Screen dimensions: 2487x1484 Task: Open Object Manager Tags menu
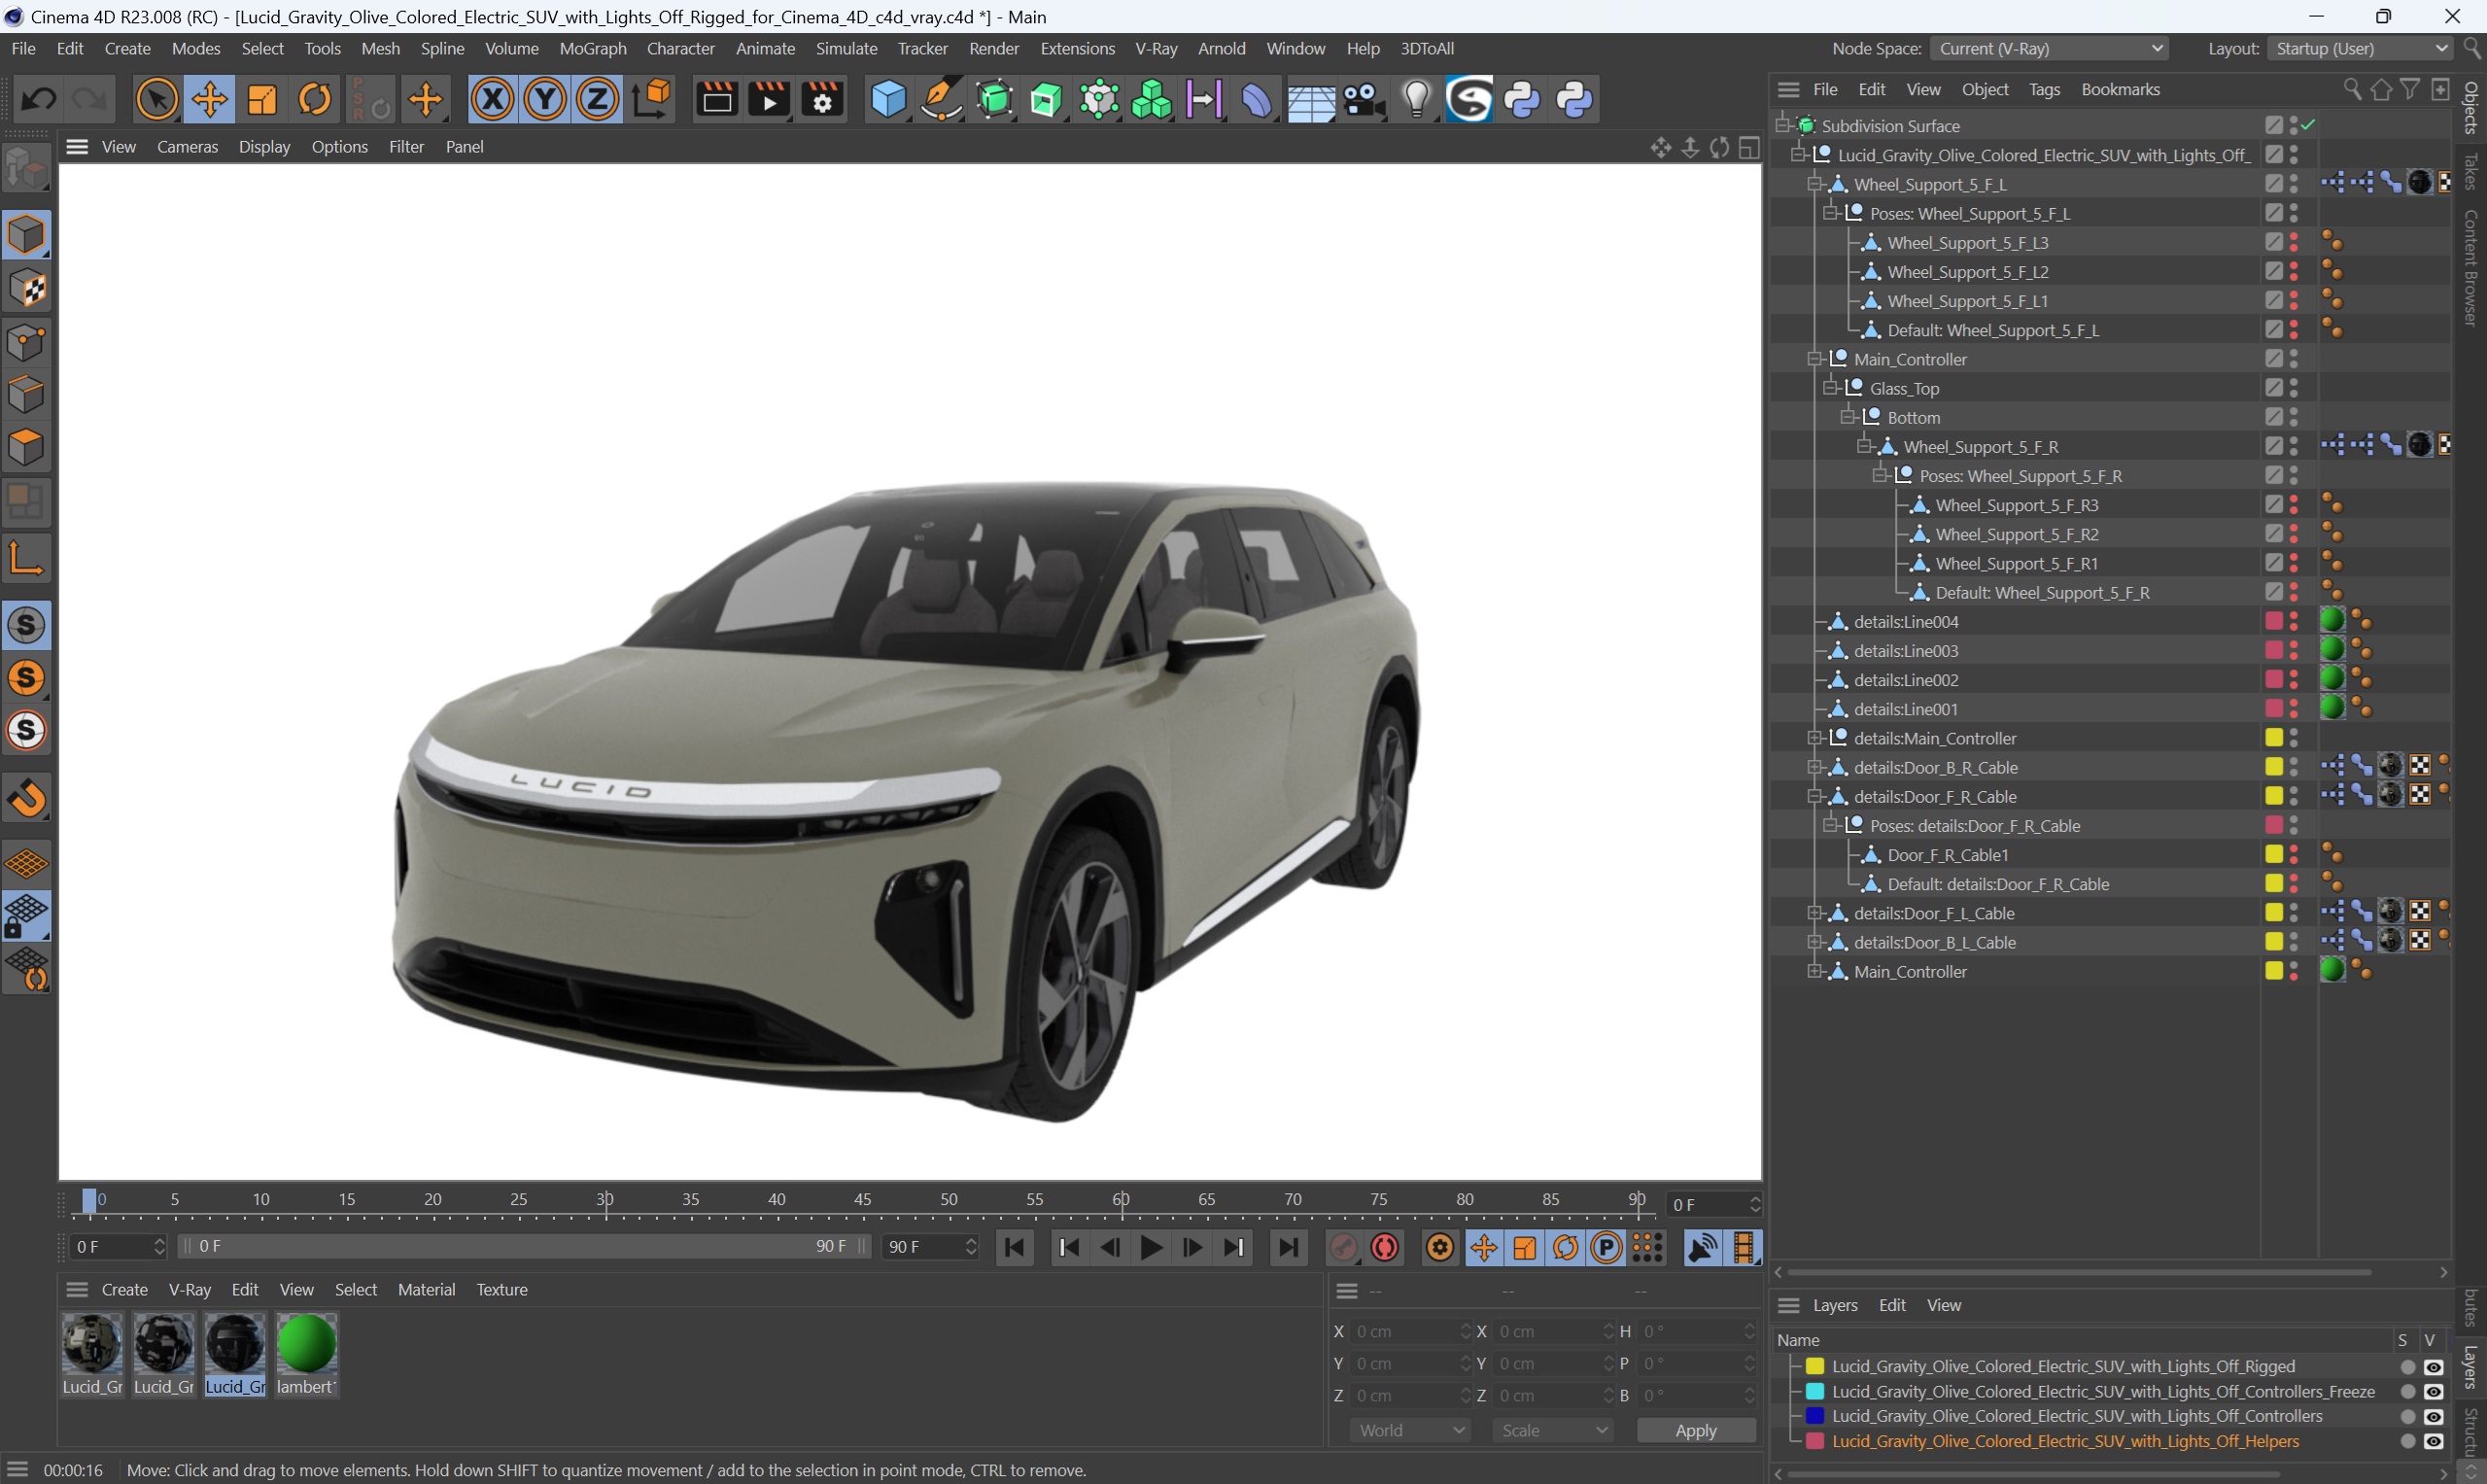pos(2044,89)
